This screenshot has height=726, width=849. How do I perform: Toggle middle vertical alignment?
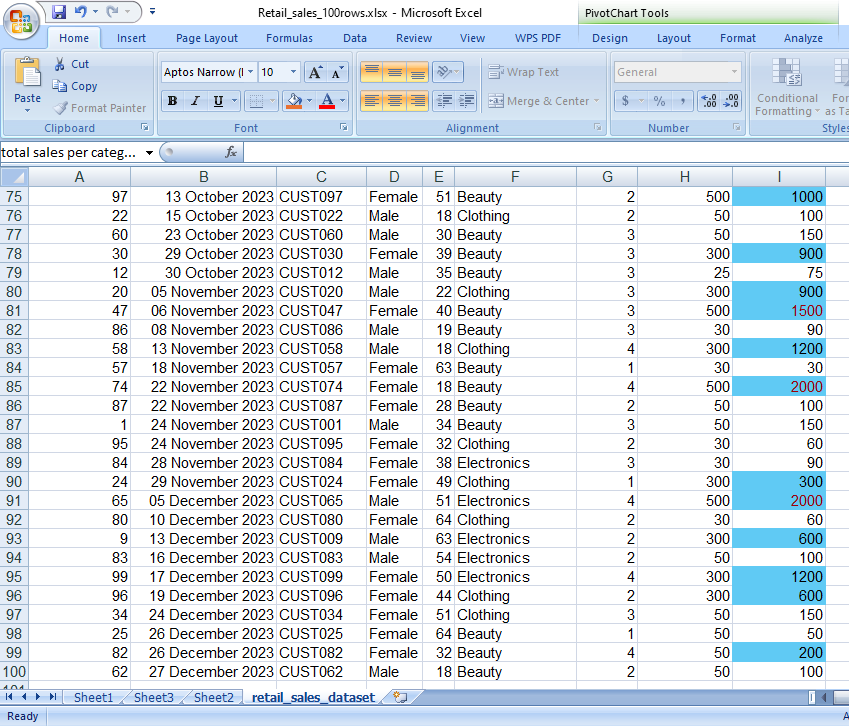coord(395,72)
